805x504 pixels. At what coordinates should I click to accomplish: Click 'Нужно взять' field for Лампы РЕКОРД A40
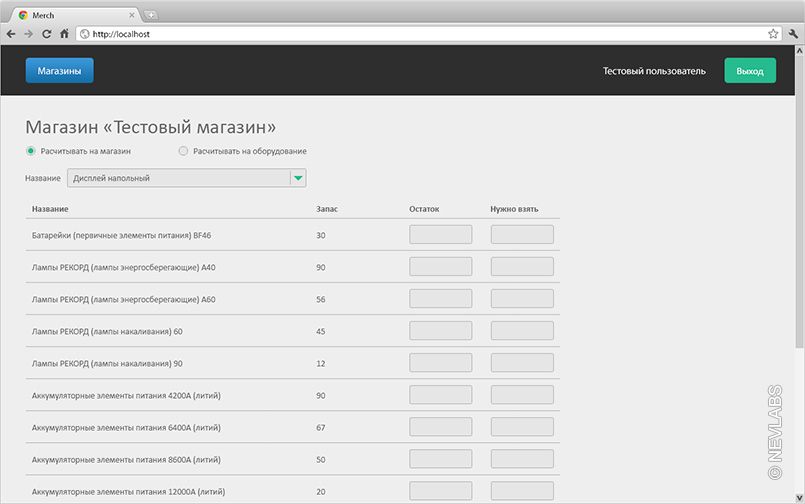pos(522,267)
